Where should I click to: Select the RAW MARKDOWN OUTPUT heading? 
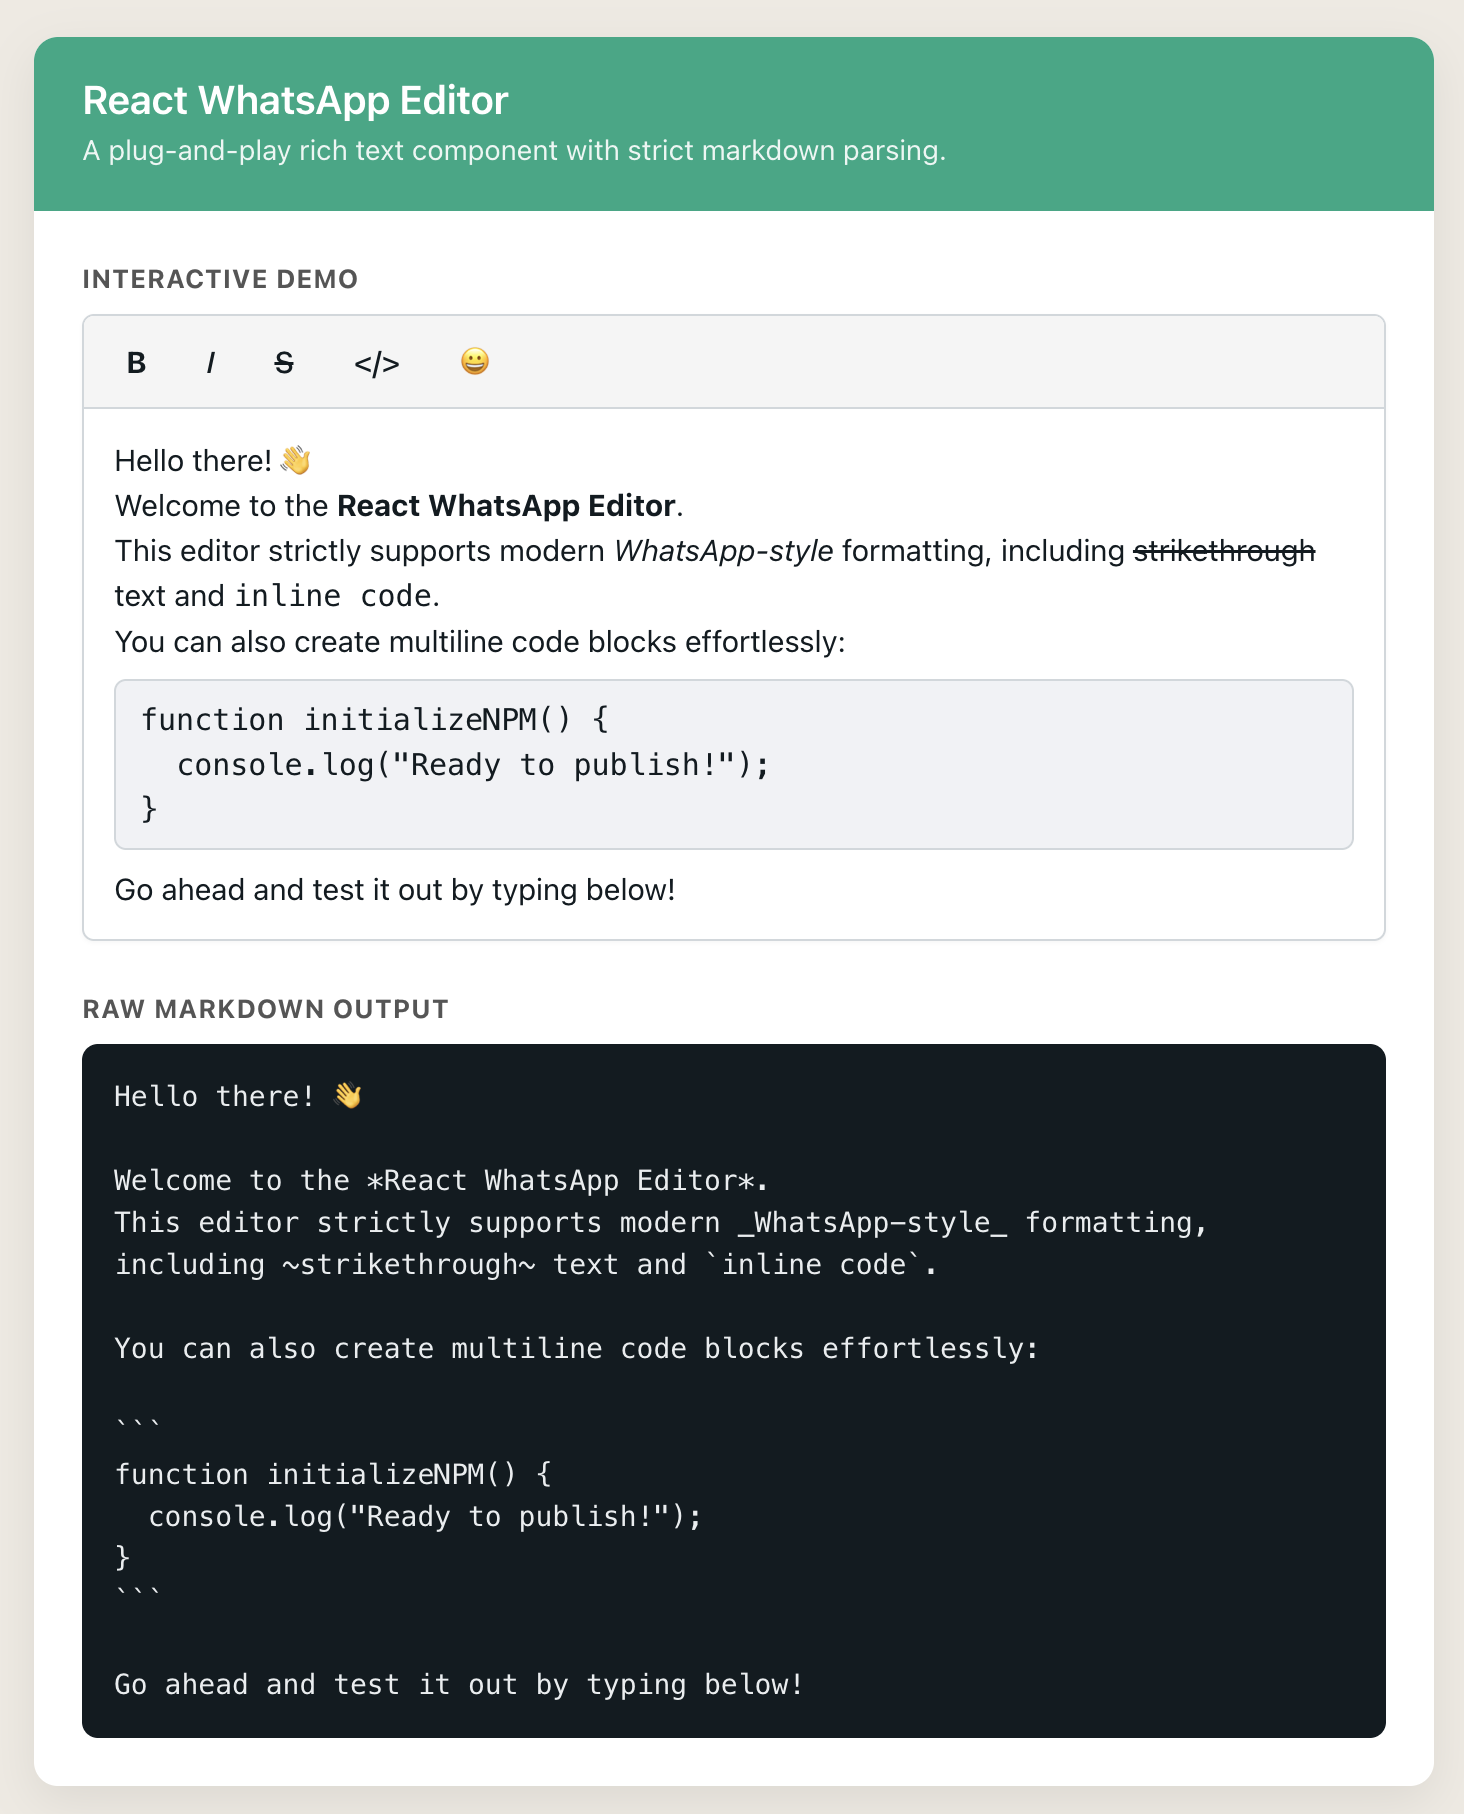pyautogui.click(x=266, y=1010)
